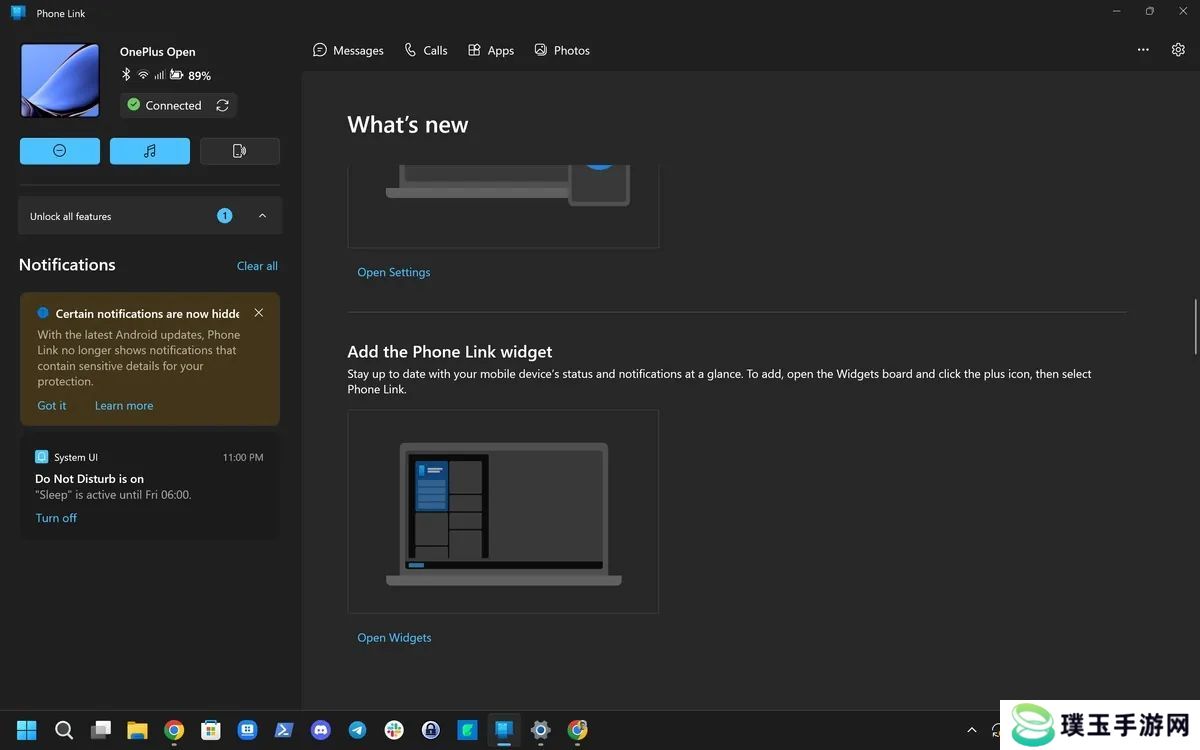Image resolution: width=1200 pixels, height=750 pixels.
Task: Toggle the audio player music-note button
Action: pyautogui.click(x=150, y=151)
